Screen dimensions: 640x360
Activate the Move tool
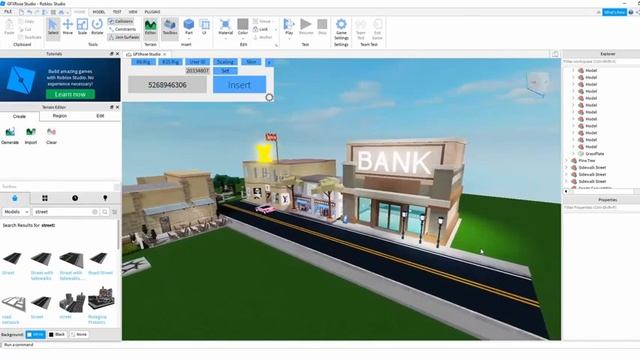click(x=67, y=27)
